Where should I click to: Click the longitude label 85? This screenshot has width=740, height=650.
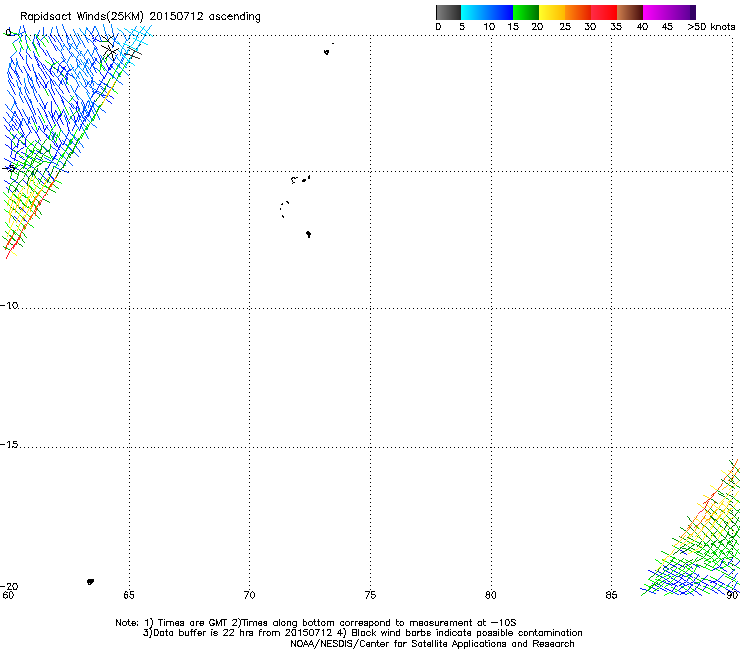pos(611,595)
